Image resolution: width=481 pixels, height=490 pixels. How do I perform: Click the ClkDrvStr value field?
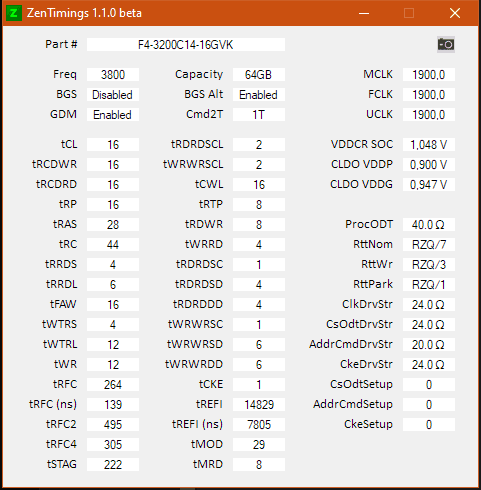tap(429, 304)
